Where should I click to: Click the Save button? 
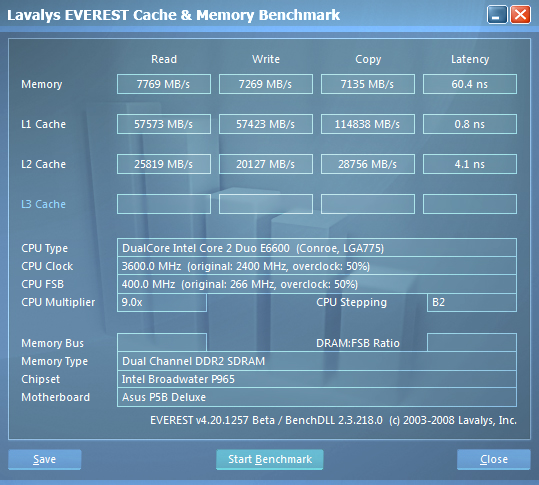[x=45, y=459]
